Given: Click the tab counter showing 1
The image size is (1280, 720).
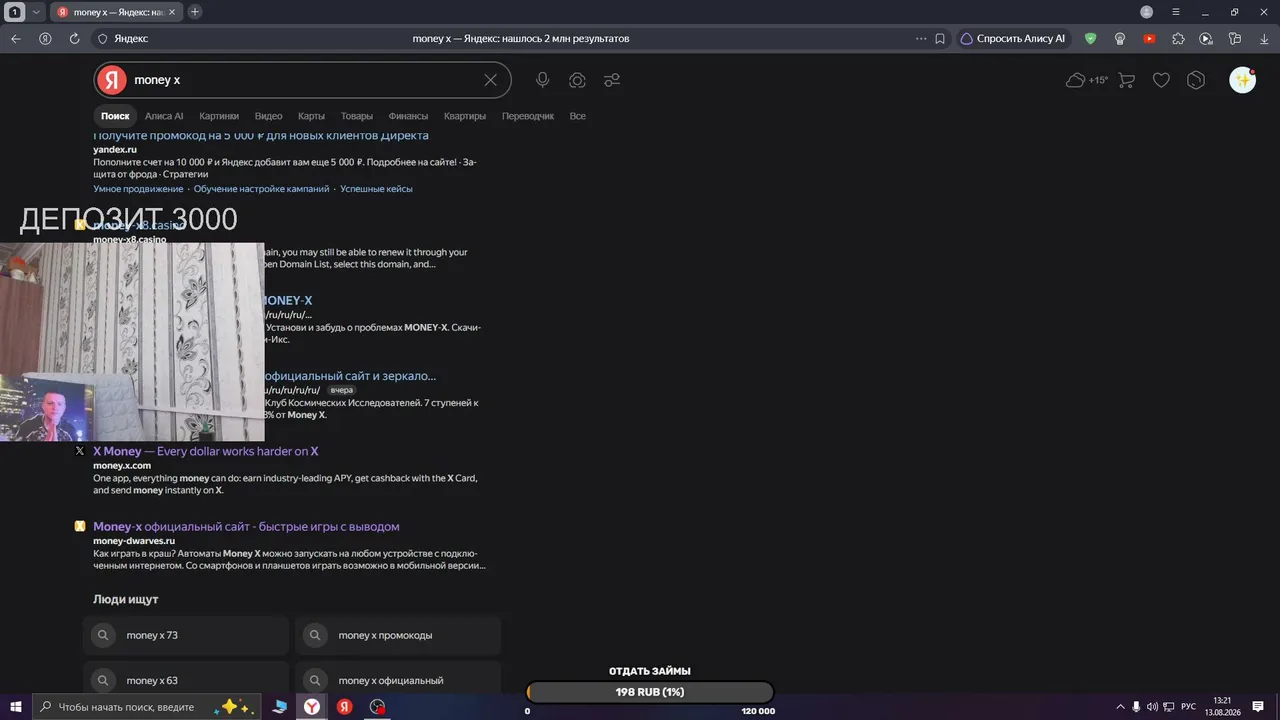Looking at the screenshot, I should coord(15,12).
